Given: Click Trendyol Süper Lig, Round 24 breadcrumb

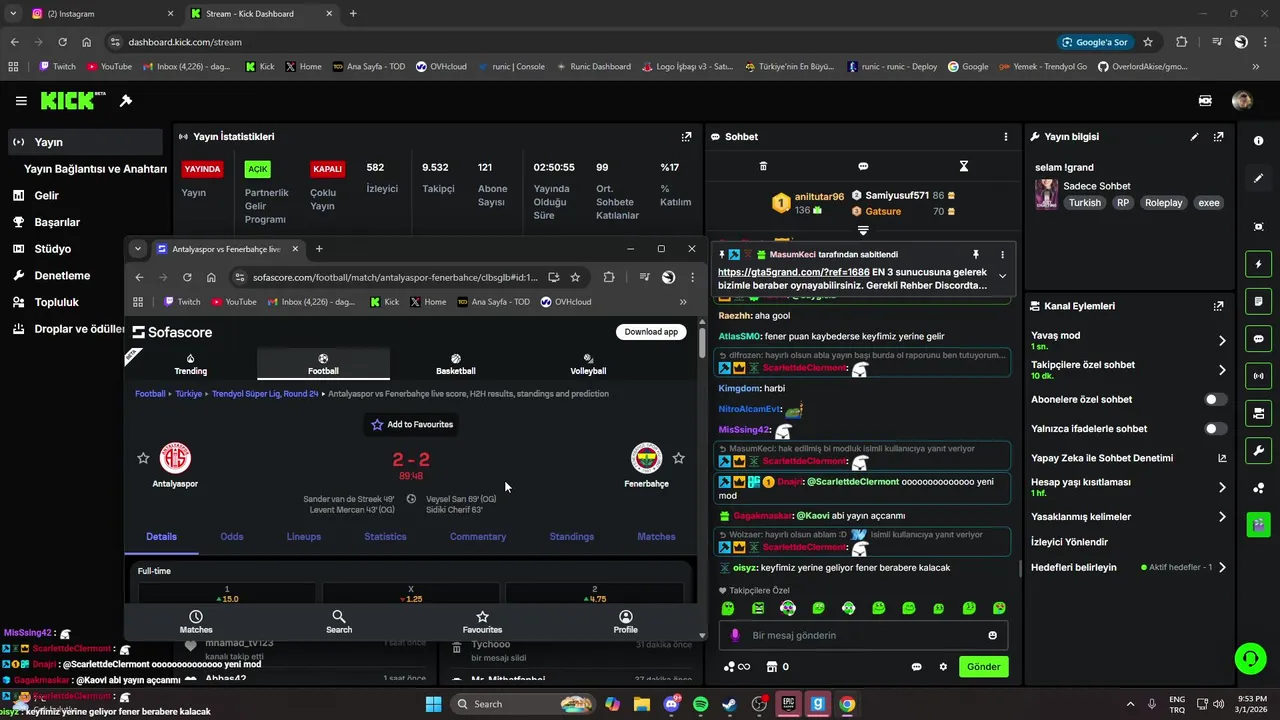Looking at the screenshot, I should pyautogui.click(x=265, y=394).
